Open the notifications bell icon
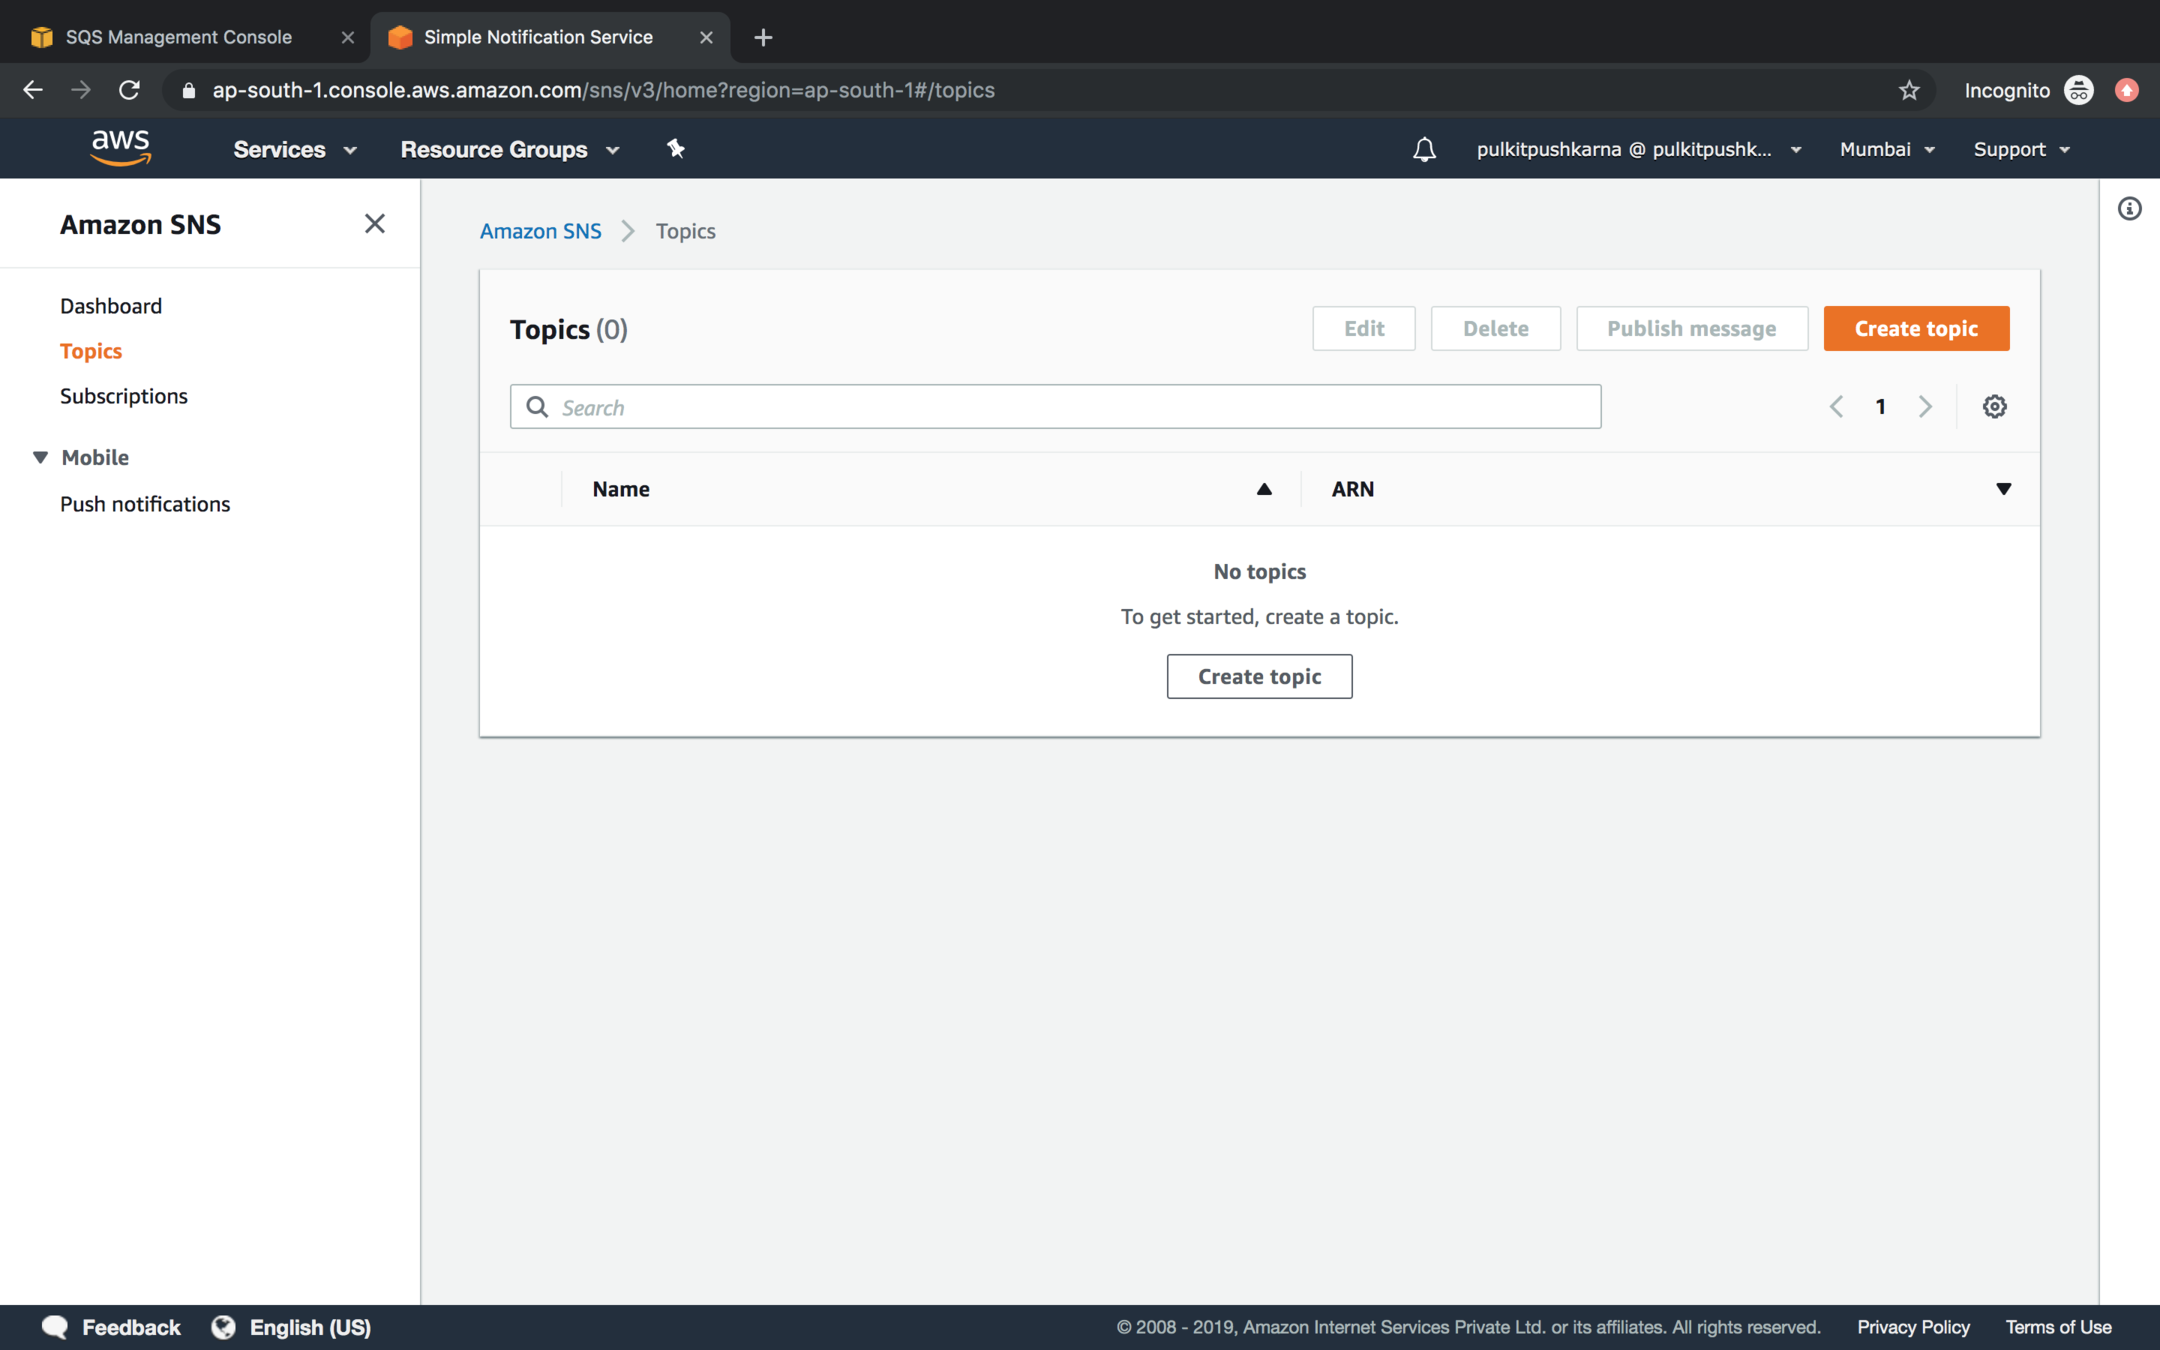 pos(1424,150)
